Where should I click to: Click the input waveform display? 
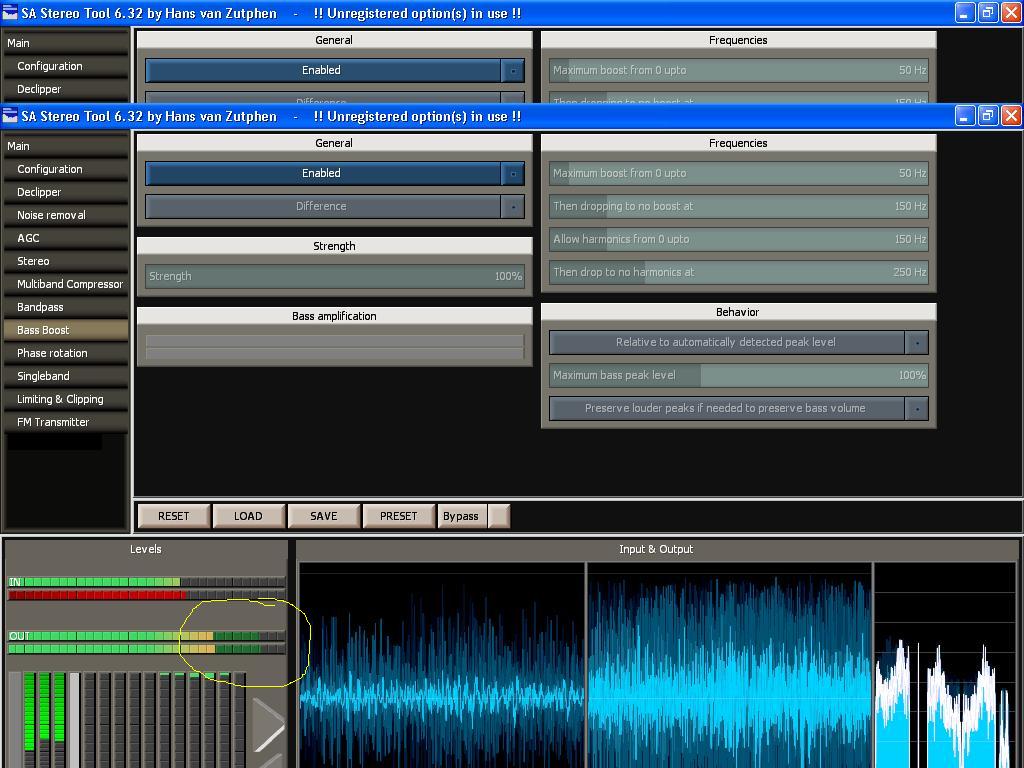pos(442,665)
